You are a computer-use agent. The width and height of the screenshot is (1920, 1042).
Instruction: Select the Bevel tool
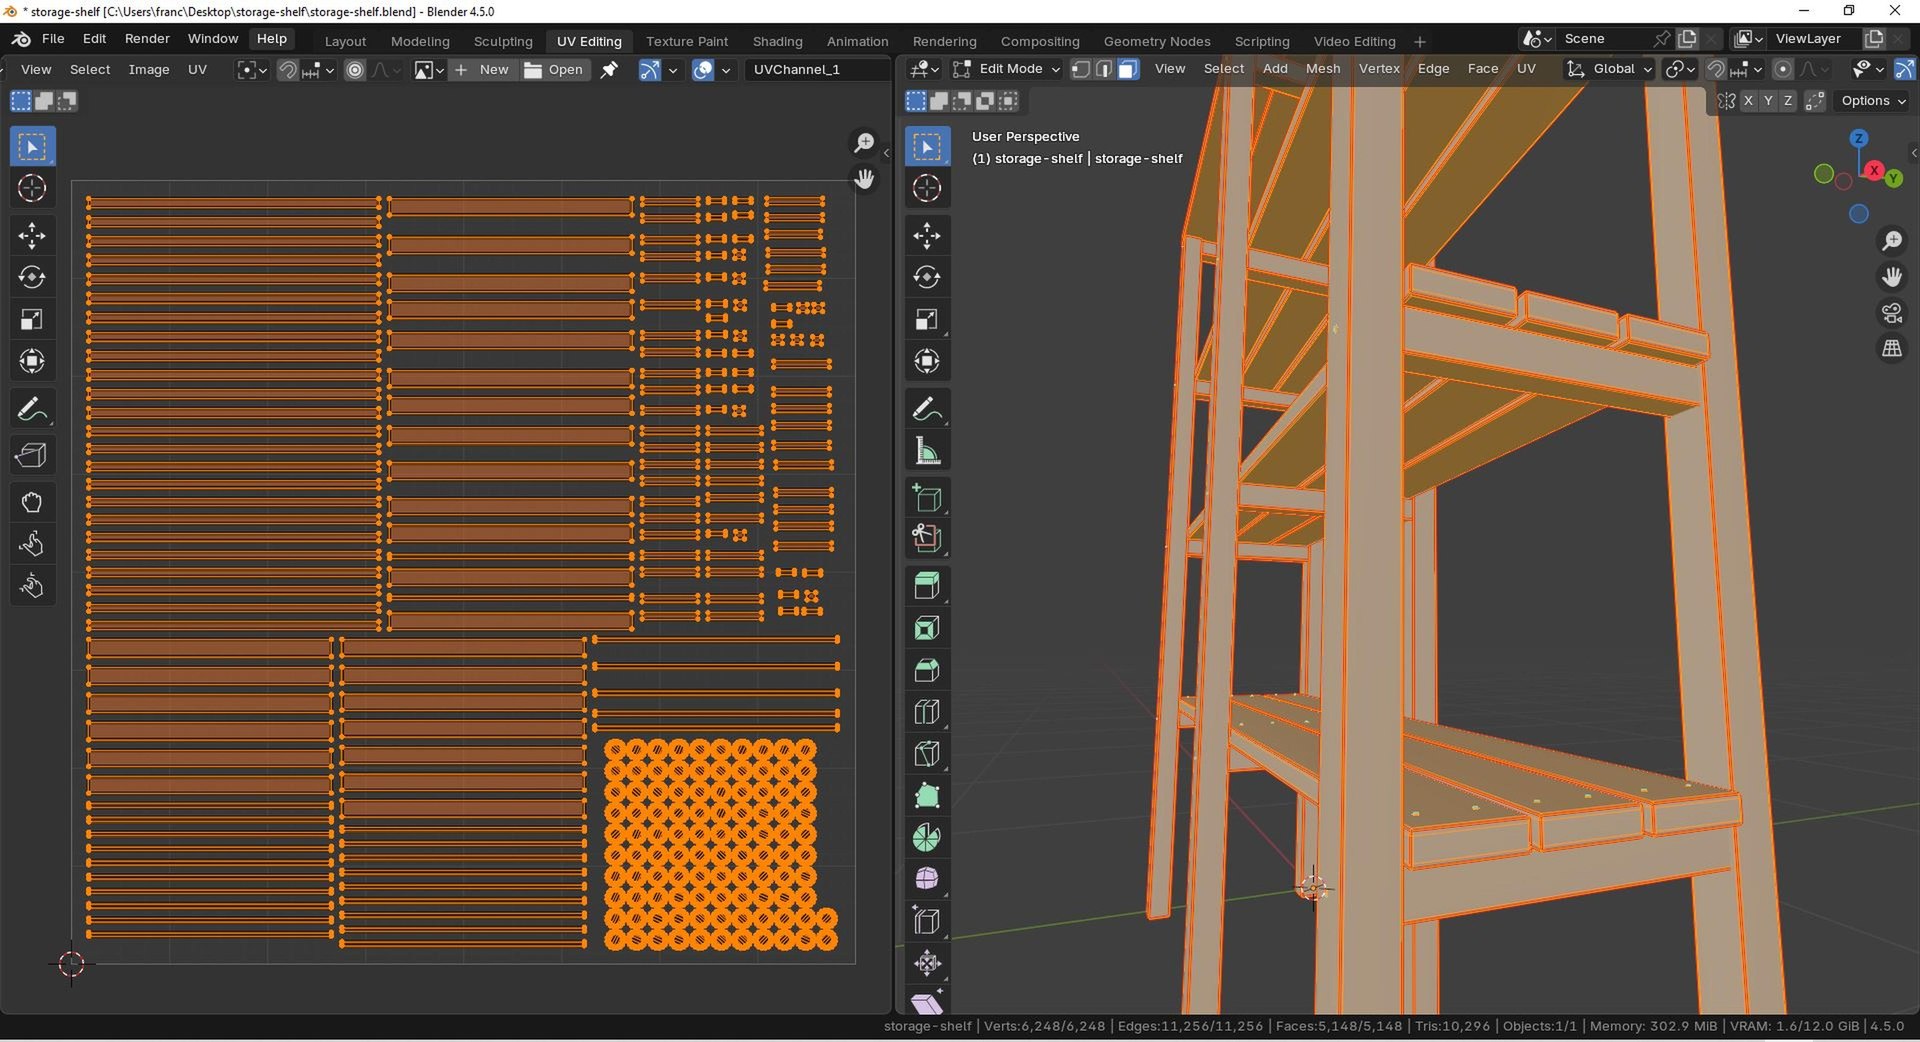(927, 670)
